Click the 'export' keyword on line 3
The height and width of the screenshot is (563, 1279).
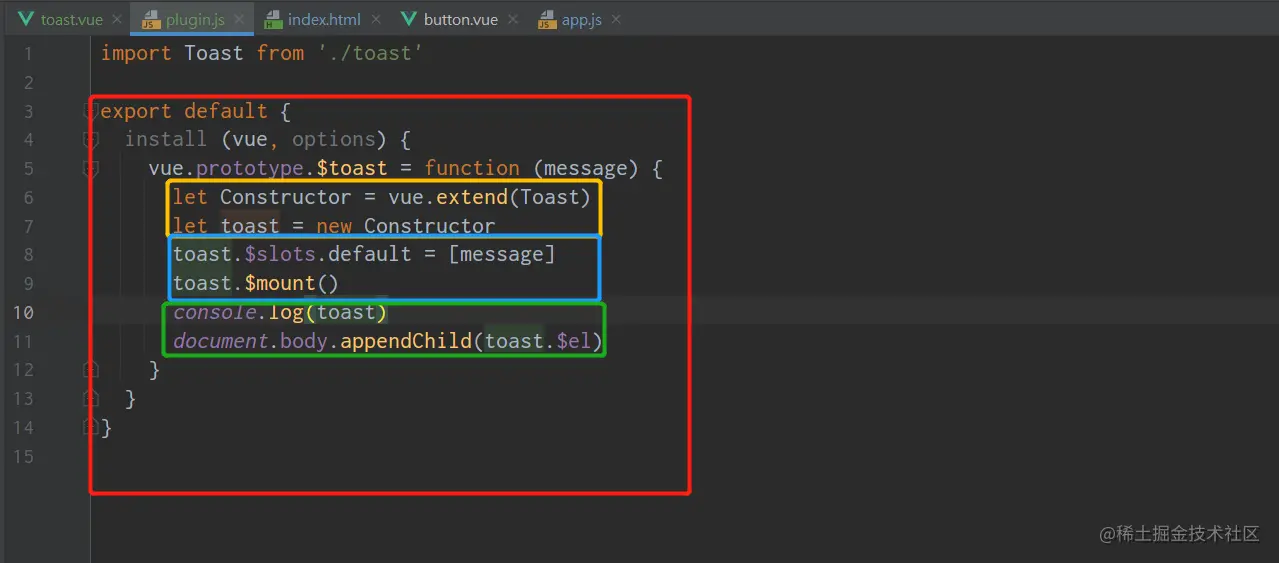click(x=136, y=111)
